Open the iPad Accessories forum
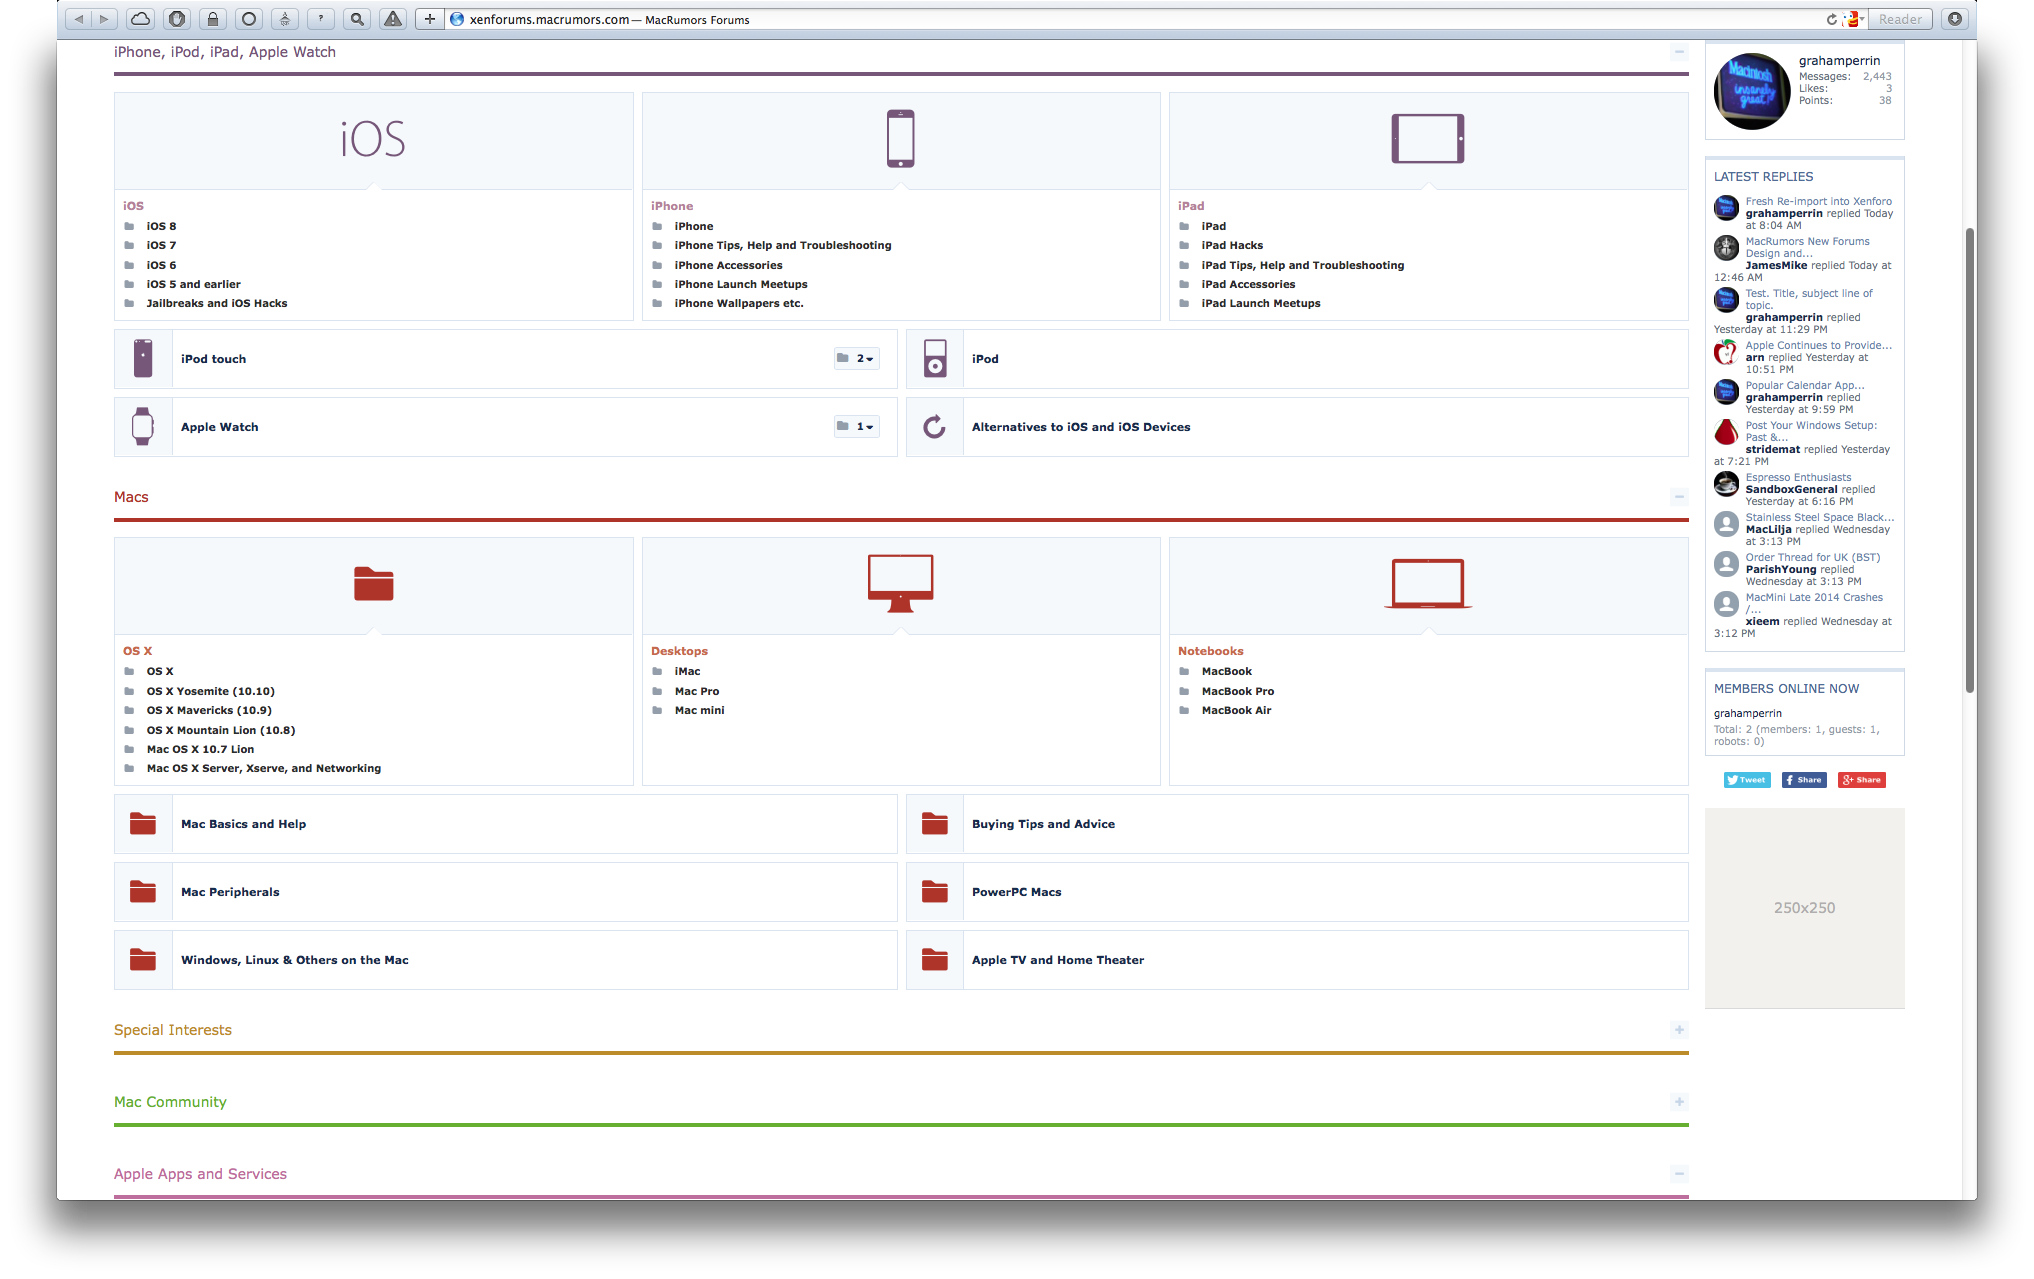Image resolution: width=2034 pixels, height=1279 pixels. [1248, 284]
